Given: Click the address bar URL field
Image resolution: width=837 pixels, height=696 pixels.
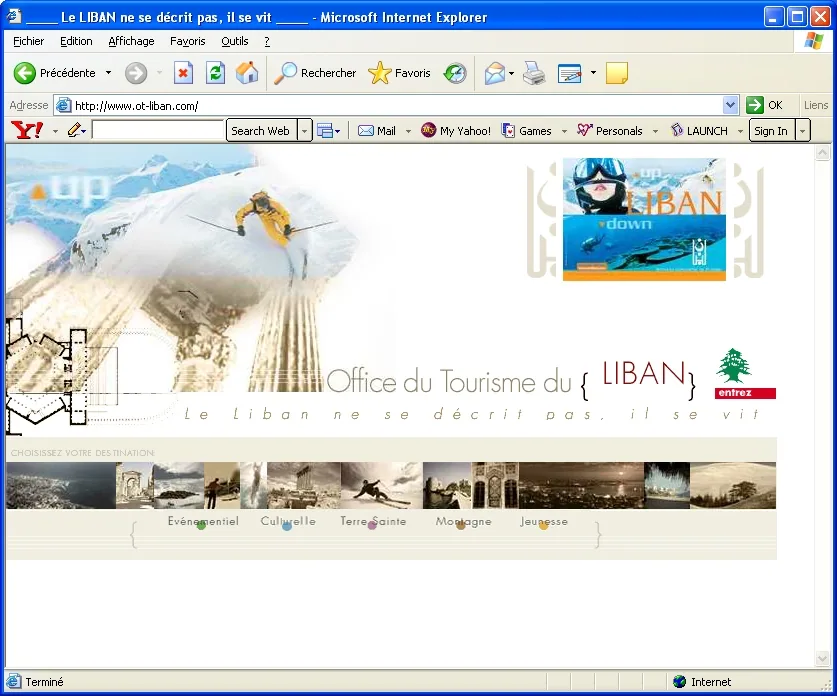Looking at the screenshot, I should (x=398, y=106).
